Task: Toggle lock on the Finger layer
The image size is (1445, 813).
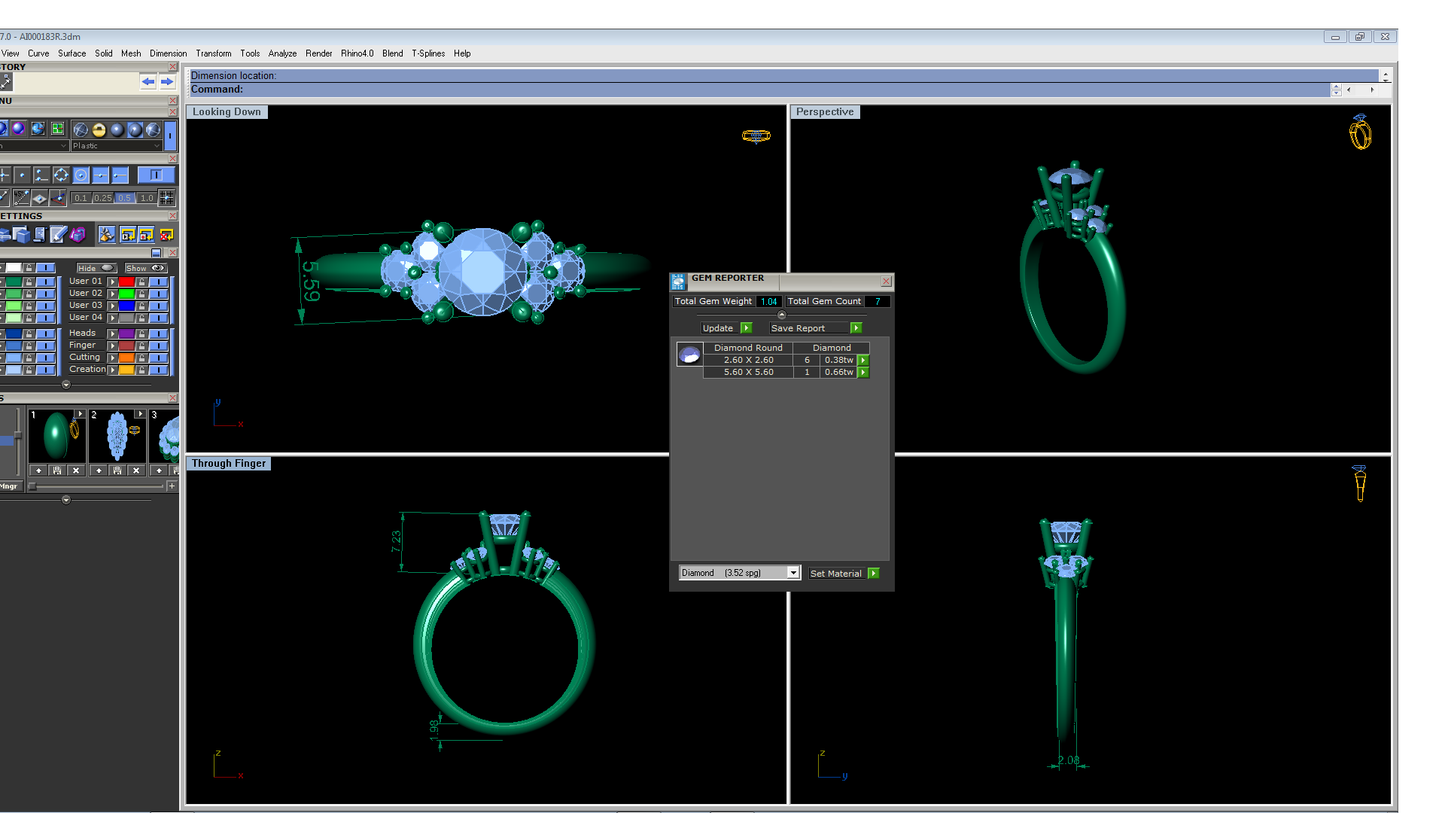Action: point(141,345)
